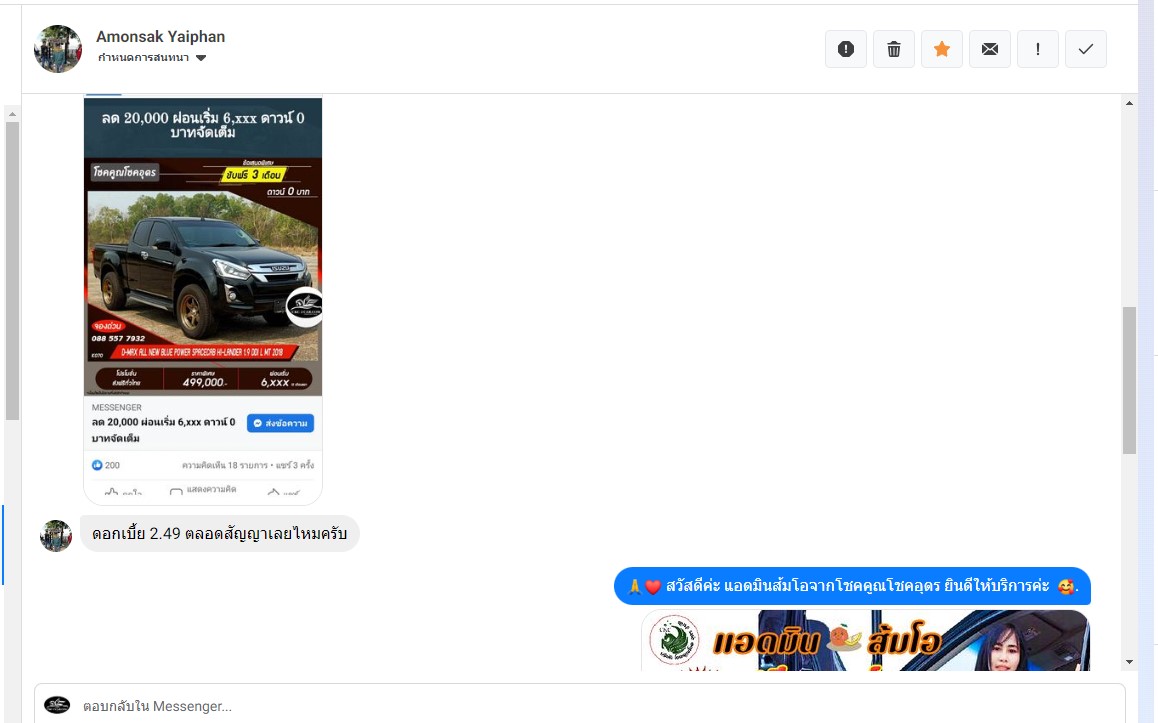The height and width of the screenshot is (723, 1158).
Task: Open the admin Som-O banner image
Action: tap(866, 640)
